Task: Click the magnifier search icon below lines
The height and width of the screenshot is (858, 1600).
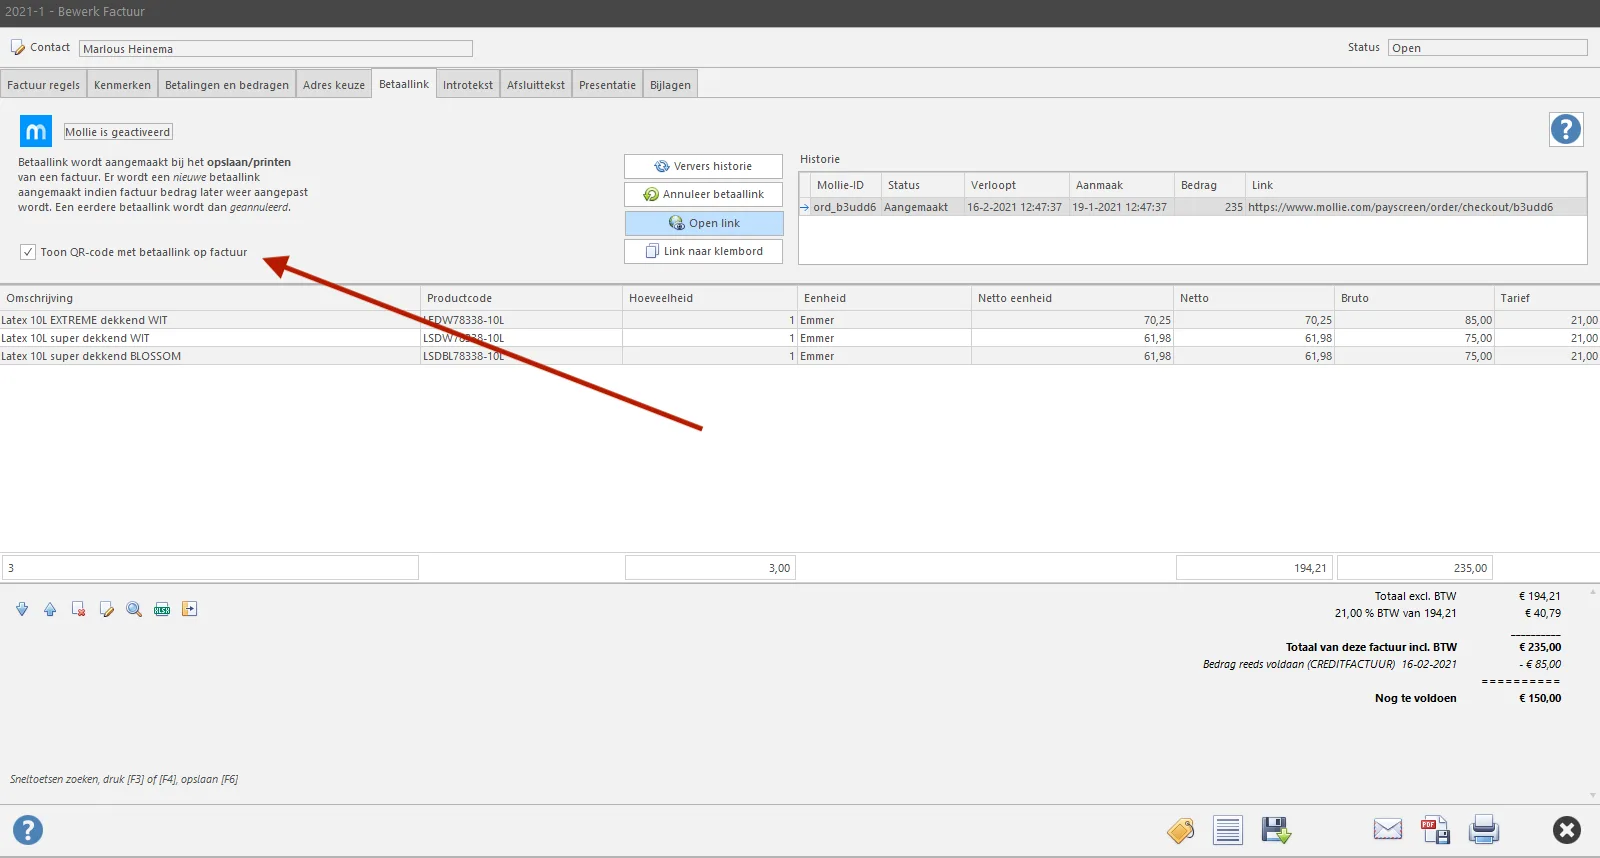Action: [134, 609]
